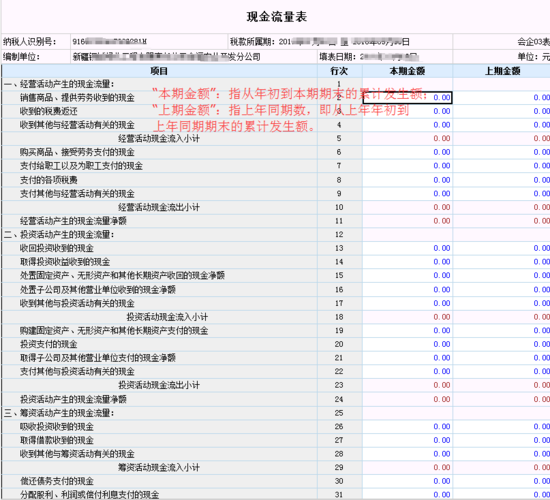This screenshot has width=550, height=500.
Task: Click 本期金额 cell for 取得投资收益收到的现金
Action: coord(407,262)
